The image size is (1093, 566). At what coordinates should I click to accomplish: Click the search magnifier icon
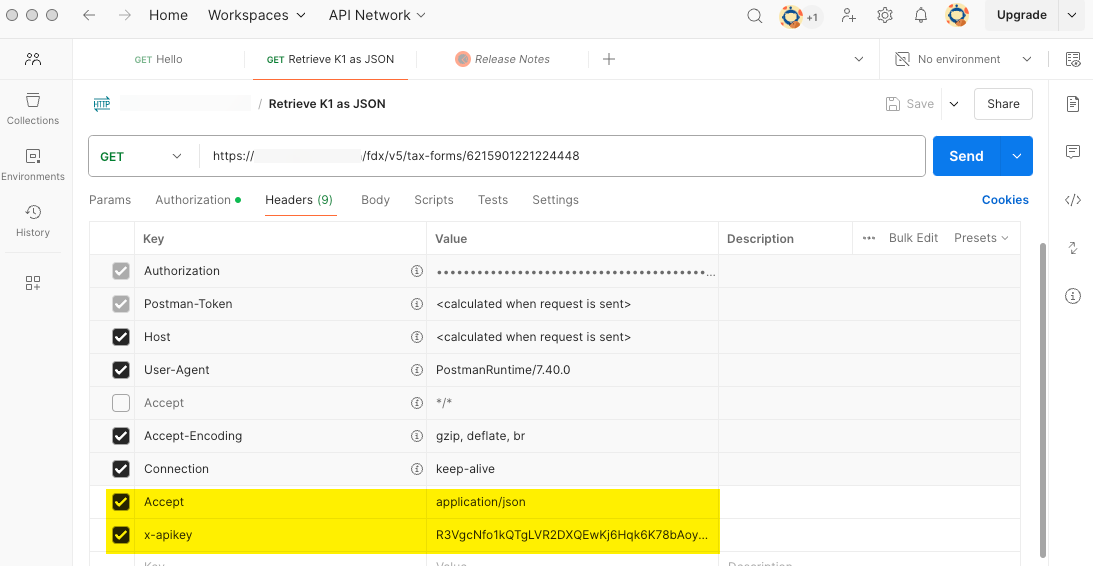756,15
